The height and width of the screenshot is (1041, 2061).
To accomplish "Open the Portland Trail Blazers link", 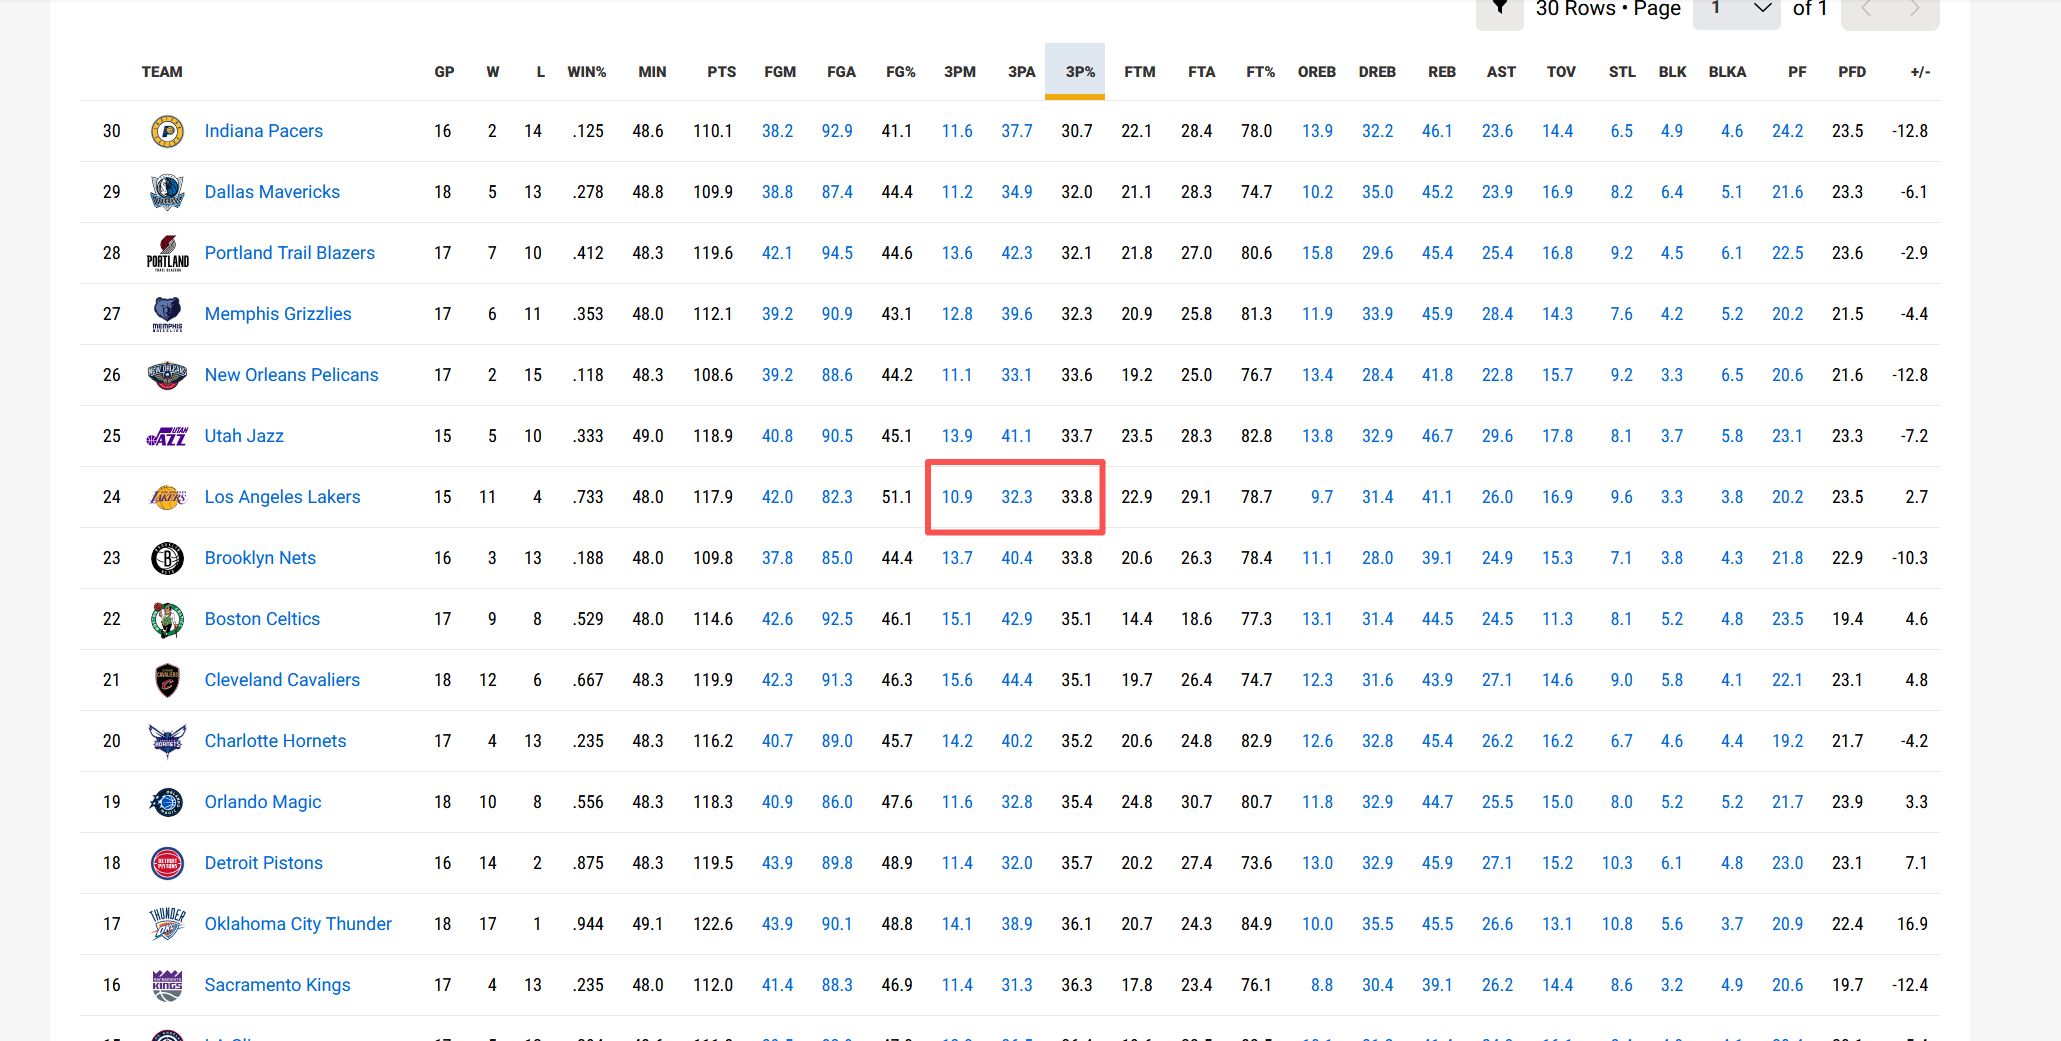I will pyautogui.click(x=290, y=253).
